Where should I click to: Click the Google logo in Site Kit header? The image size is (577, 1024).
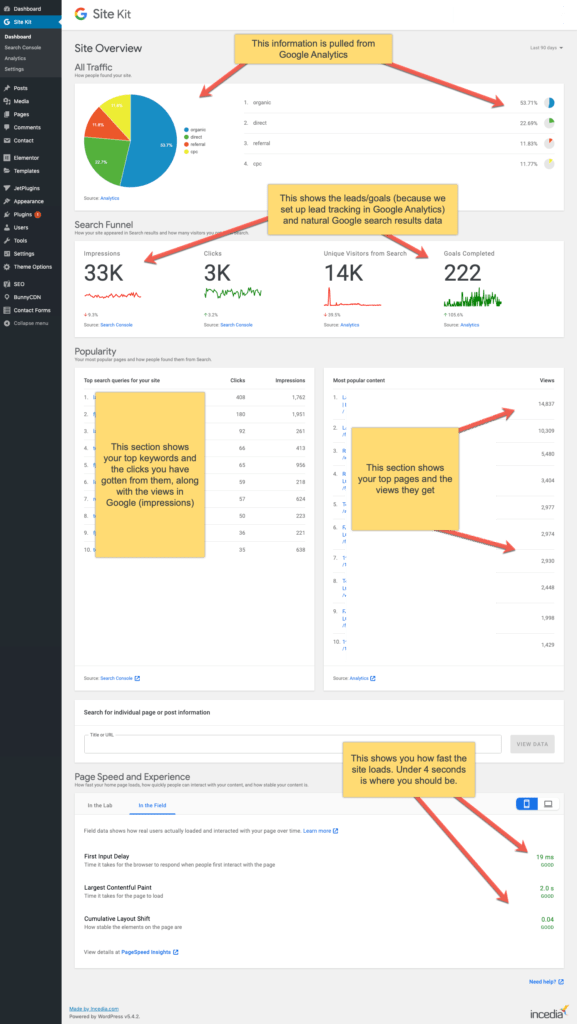pos(80,14)
